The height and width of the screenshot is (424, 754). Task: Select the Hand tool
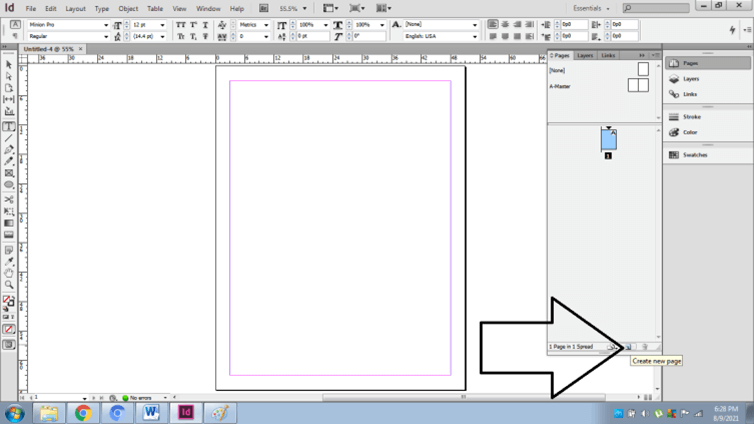pos(9,274)
